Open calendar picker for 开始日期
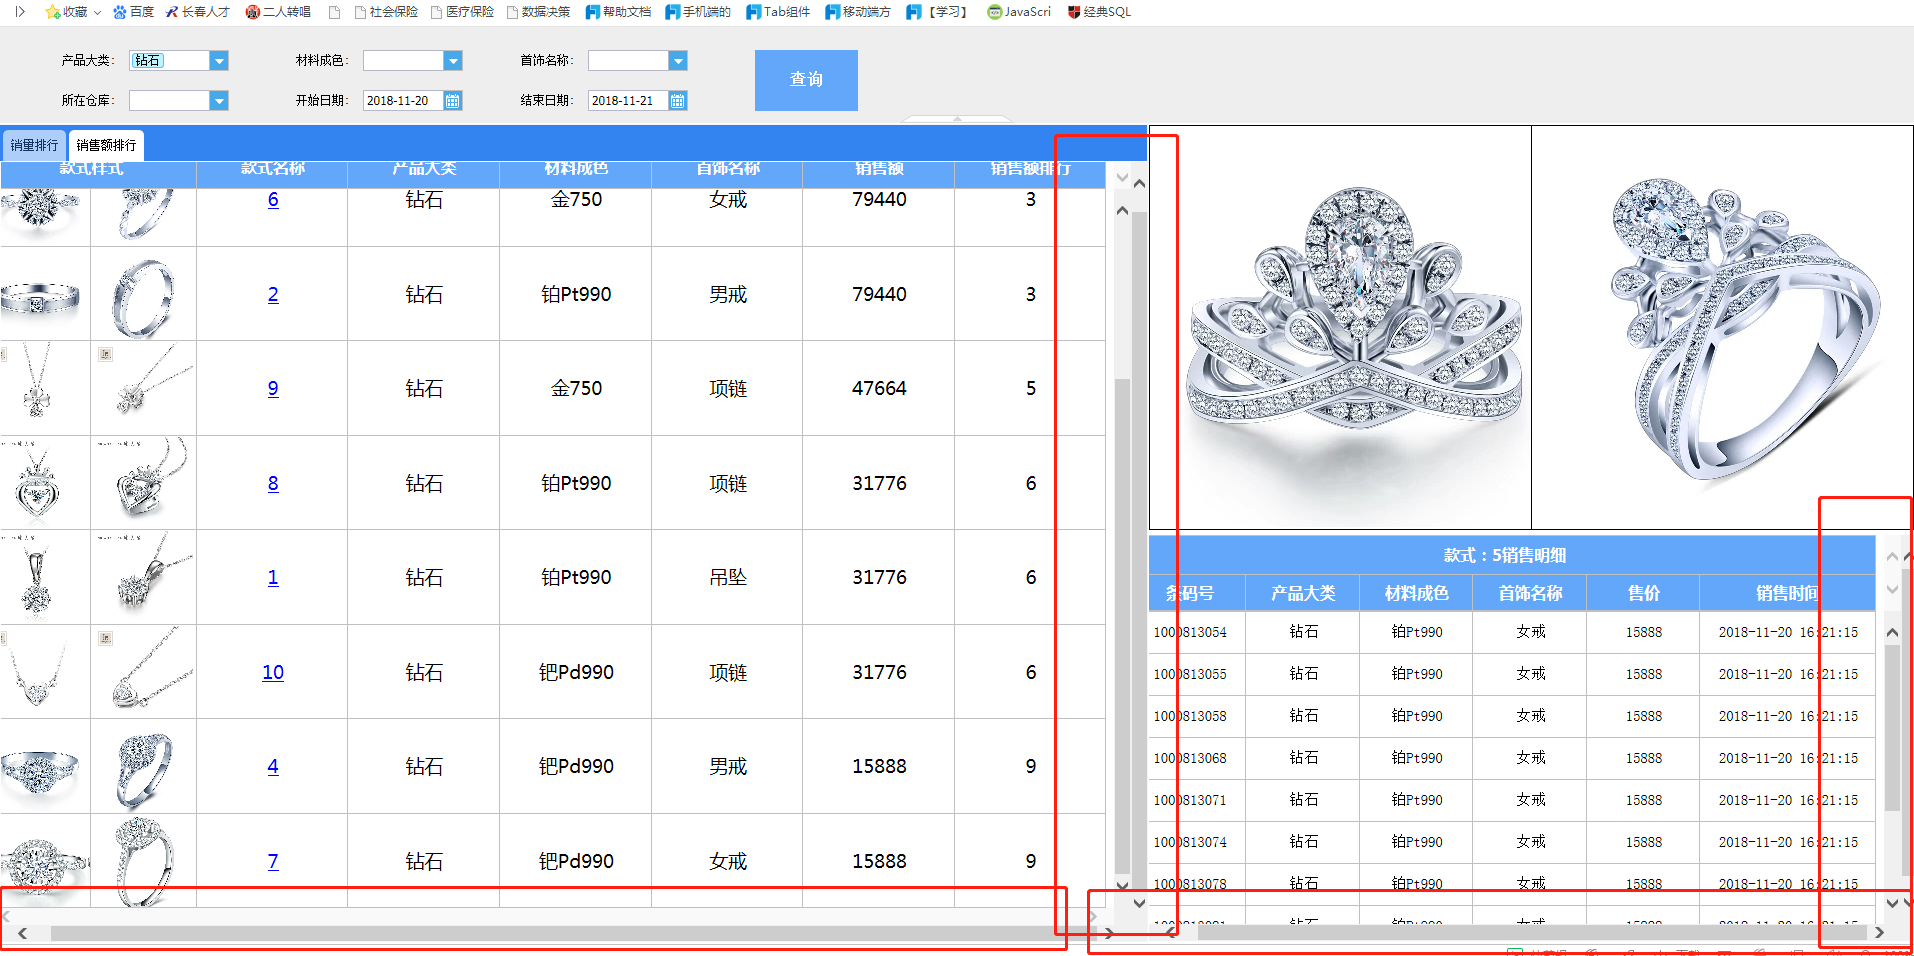The width and height of the screenshot is (1914, 956). click(453, 100)
